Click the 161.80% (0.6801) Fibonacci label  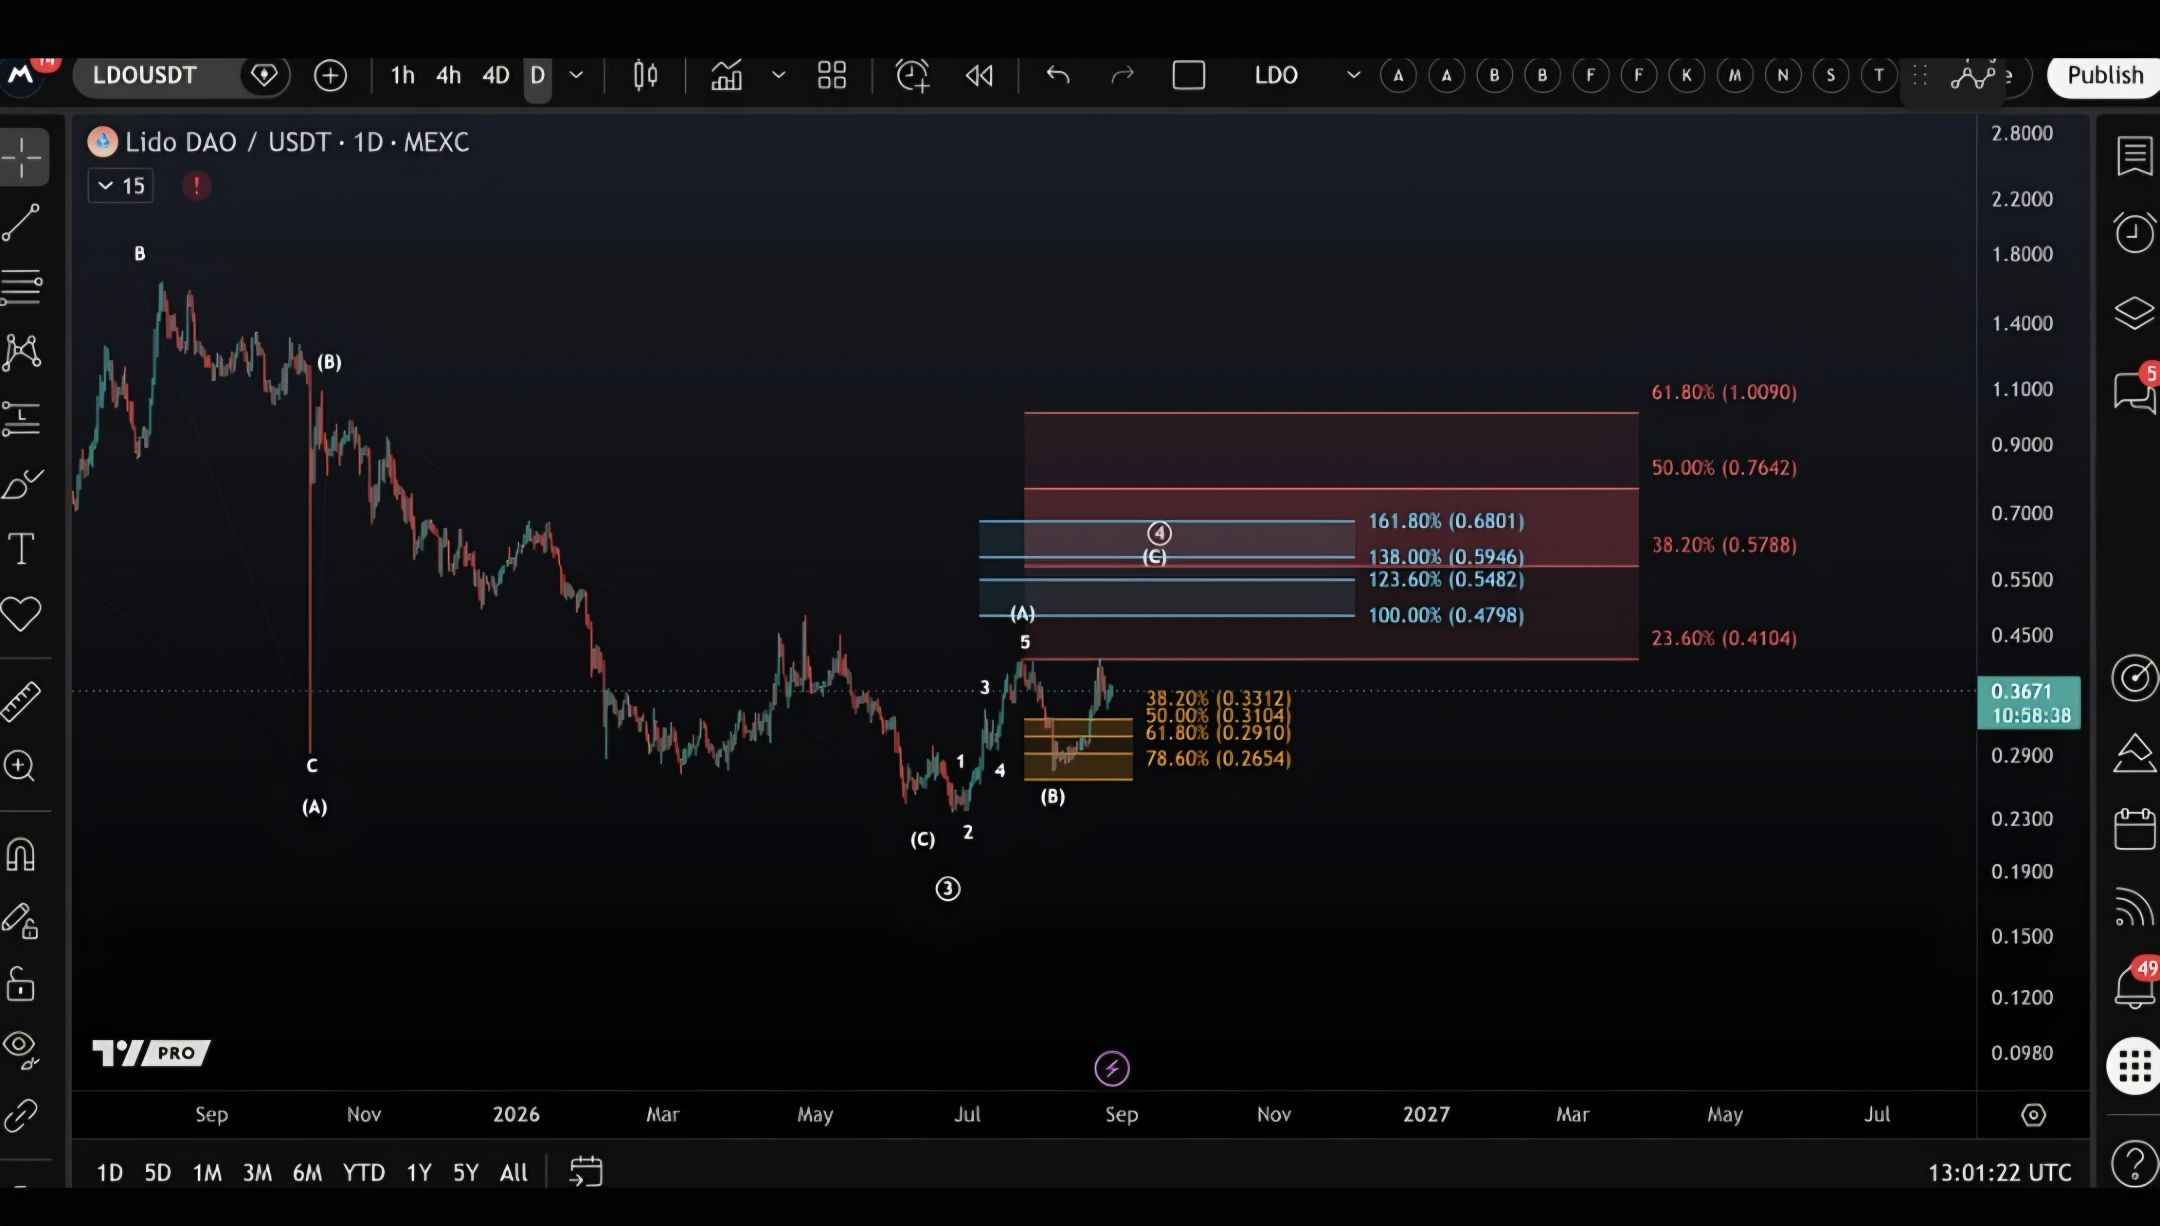pyautogui.click(x=1446, y=521)
